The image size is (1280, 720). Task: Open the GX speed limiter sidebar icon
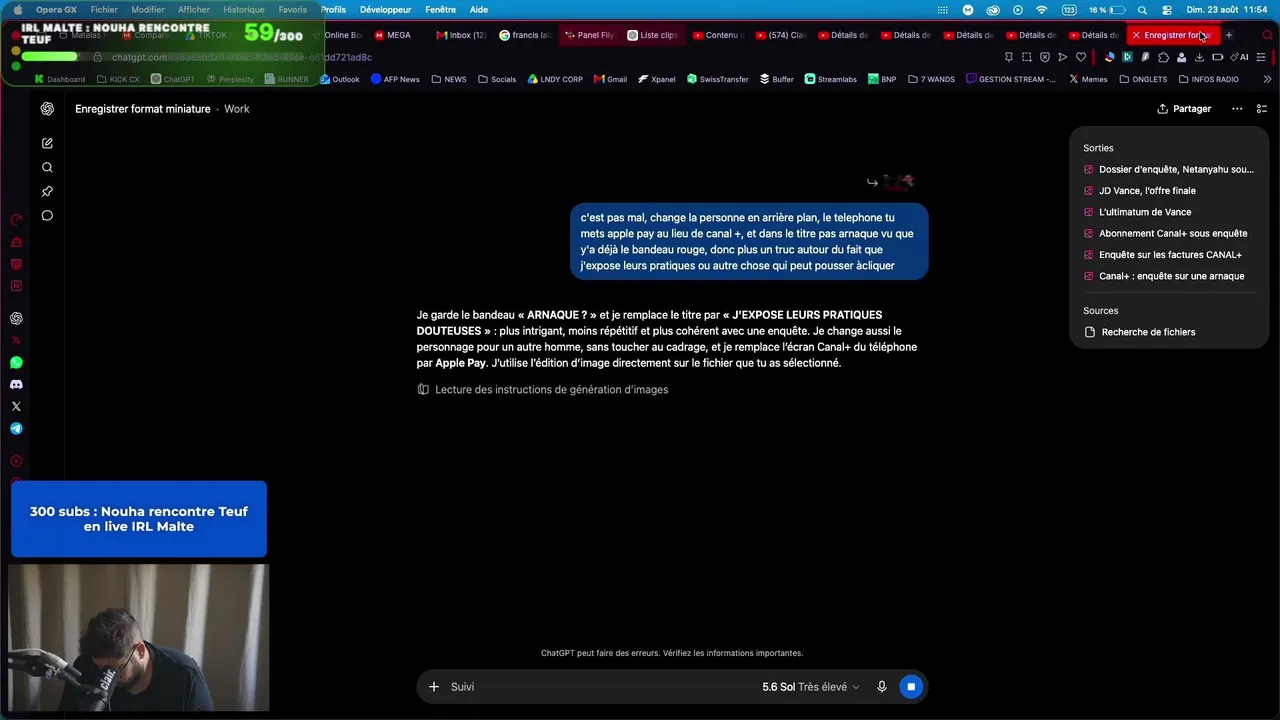(x=16, y=220)
